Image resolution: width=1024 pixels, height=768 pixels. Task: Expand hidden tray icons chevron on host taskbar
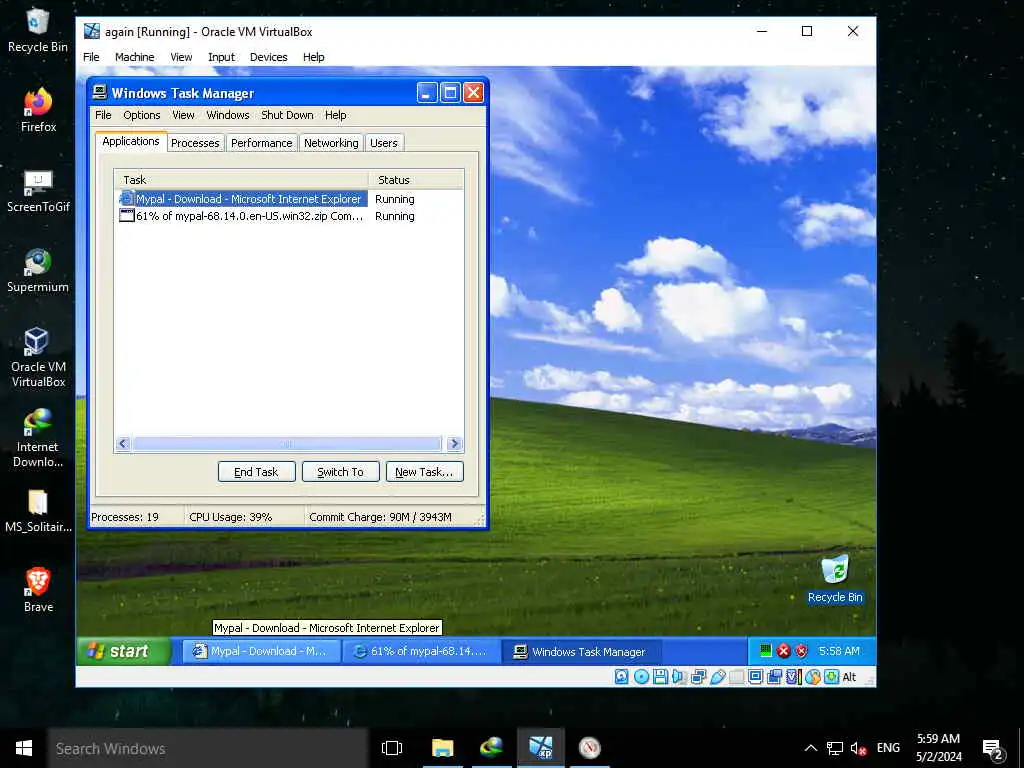[x=810, y=748]
